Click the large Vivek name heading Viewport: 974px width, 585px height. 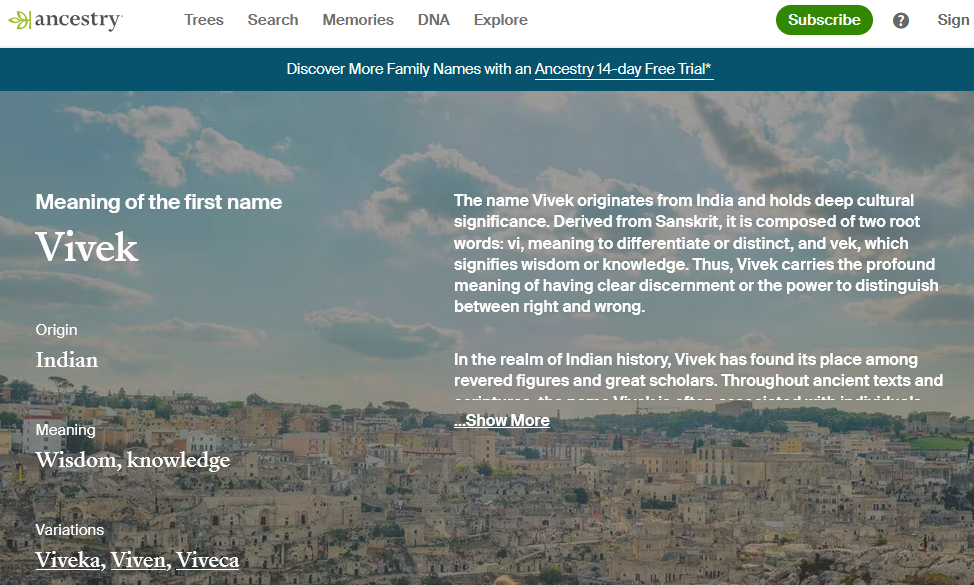[87, 247]
